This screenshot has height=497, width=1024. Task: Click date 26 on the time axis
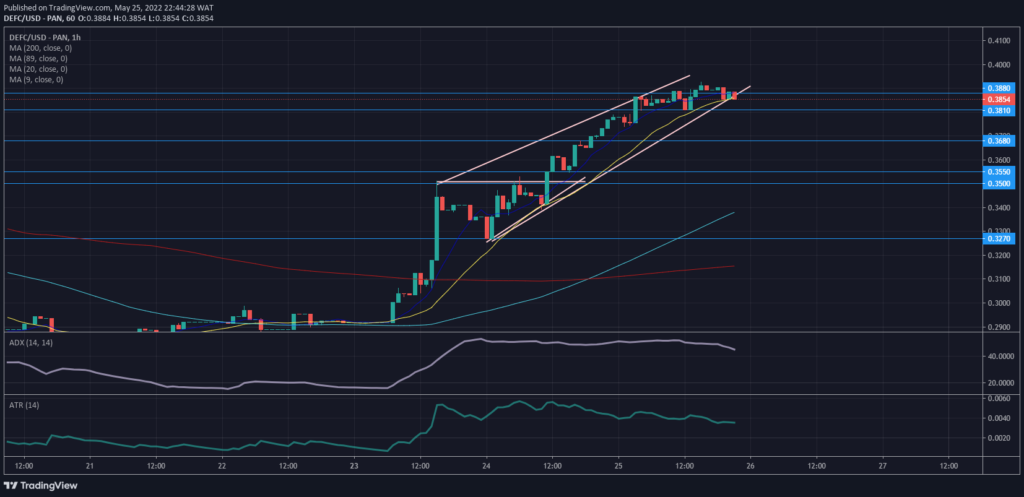750,466
